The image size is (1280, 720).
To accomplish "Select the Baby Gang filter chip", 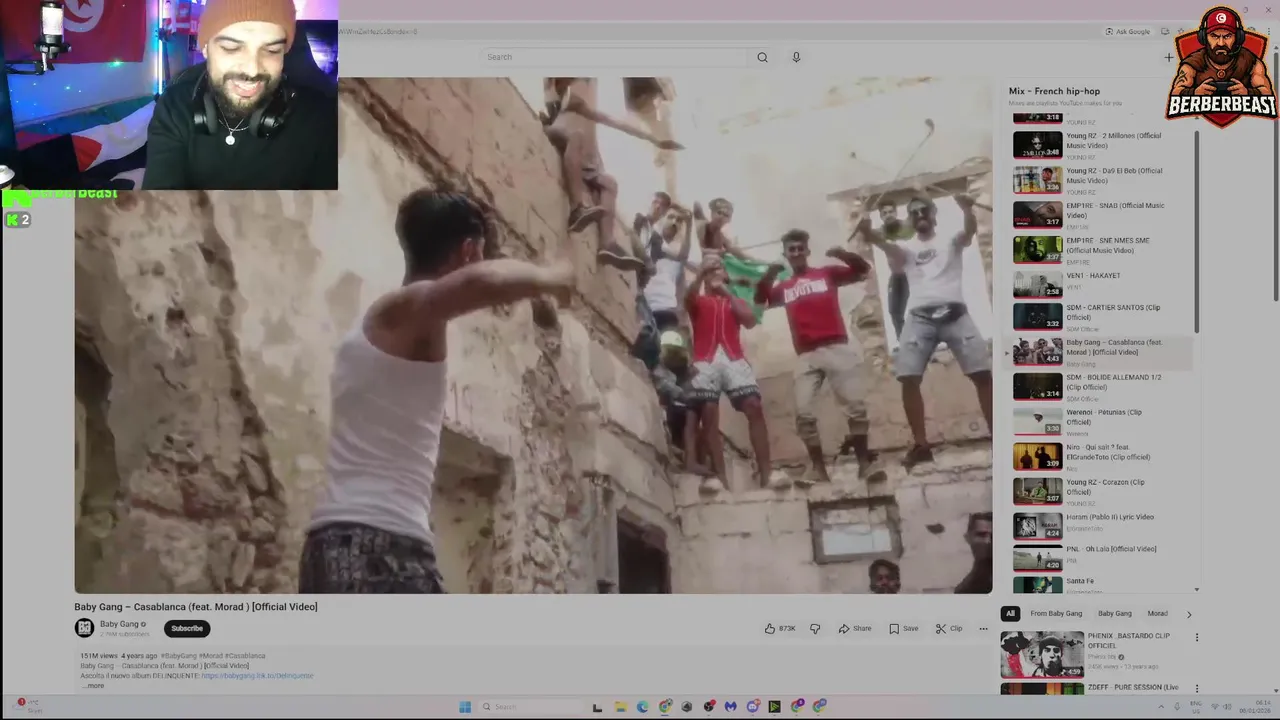I will click(1115, 613).
